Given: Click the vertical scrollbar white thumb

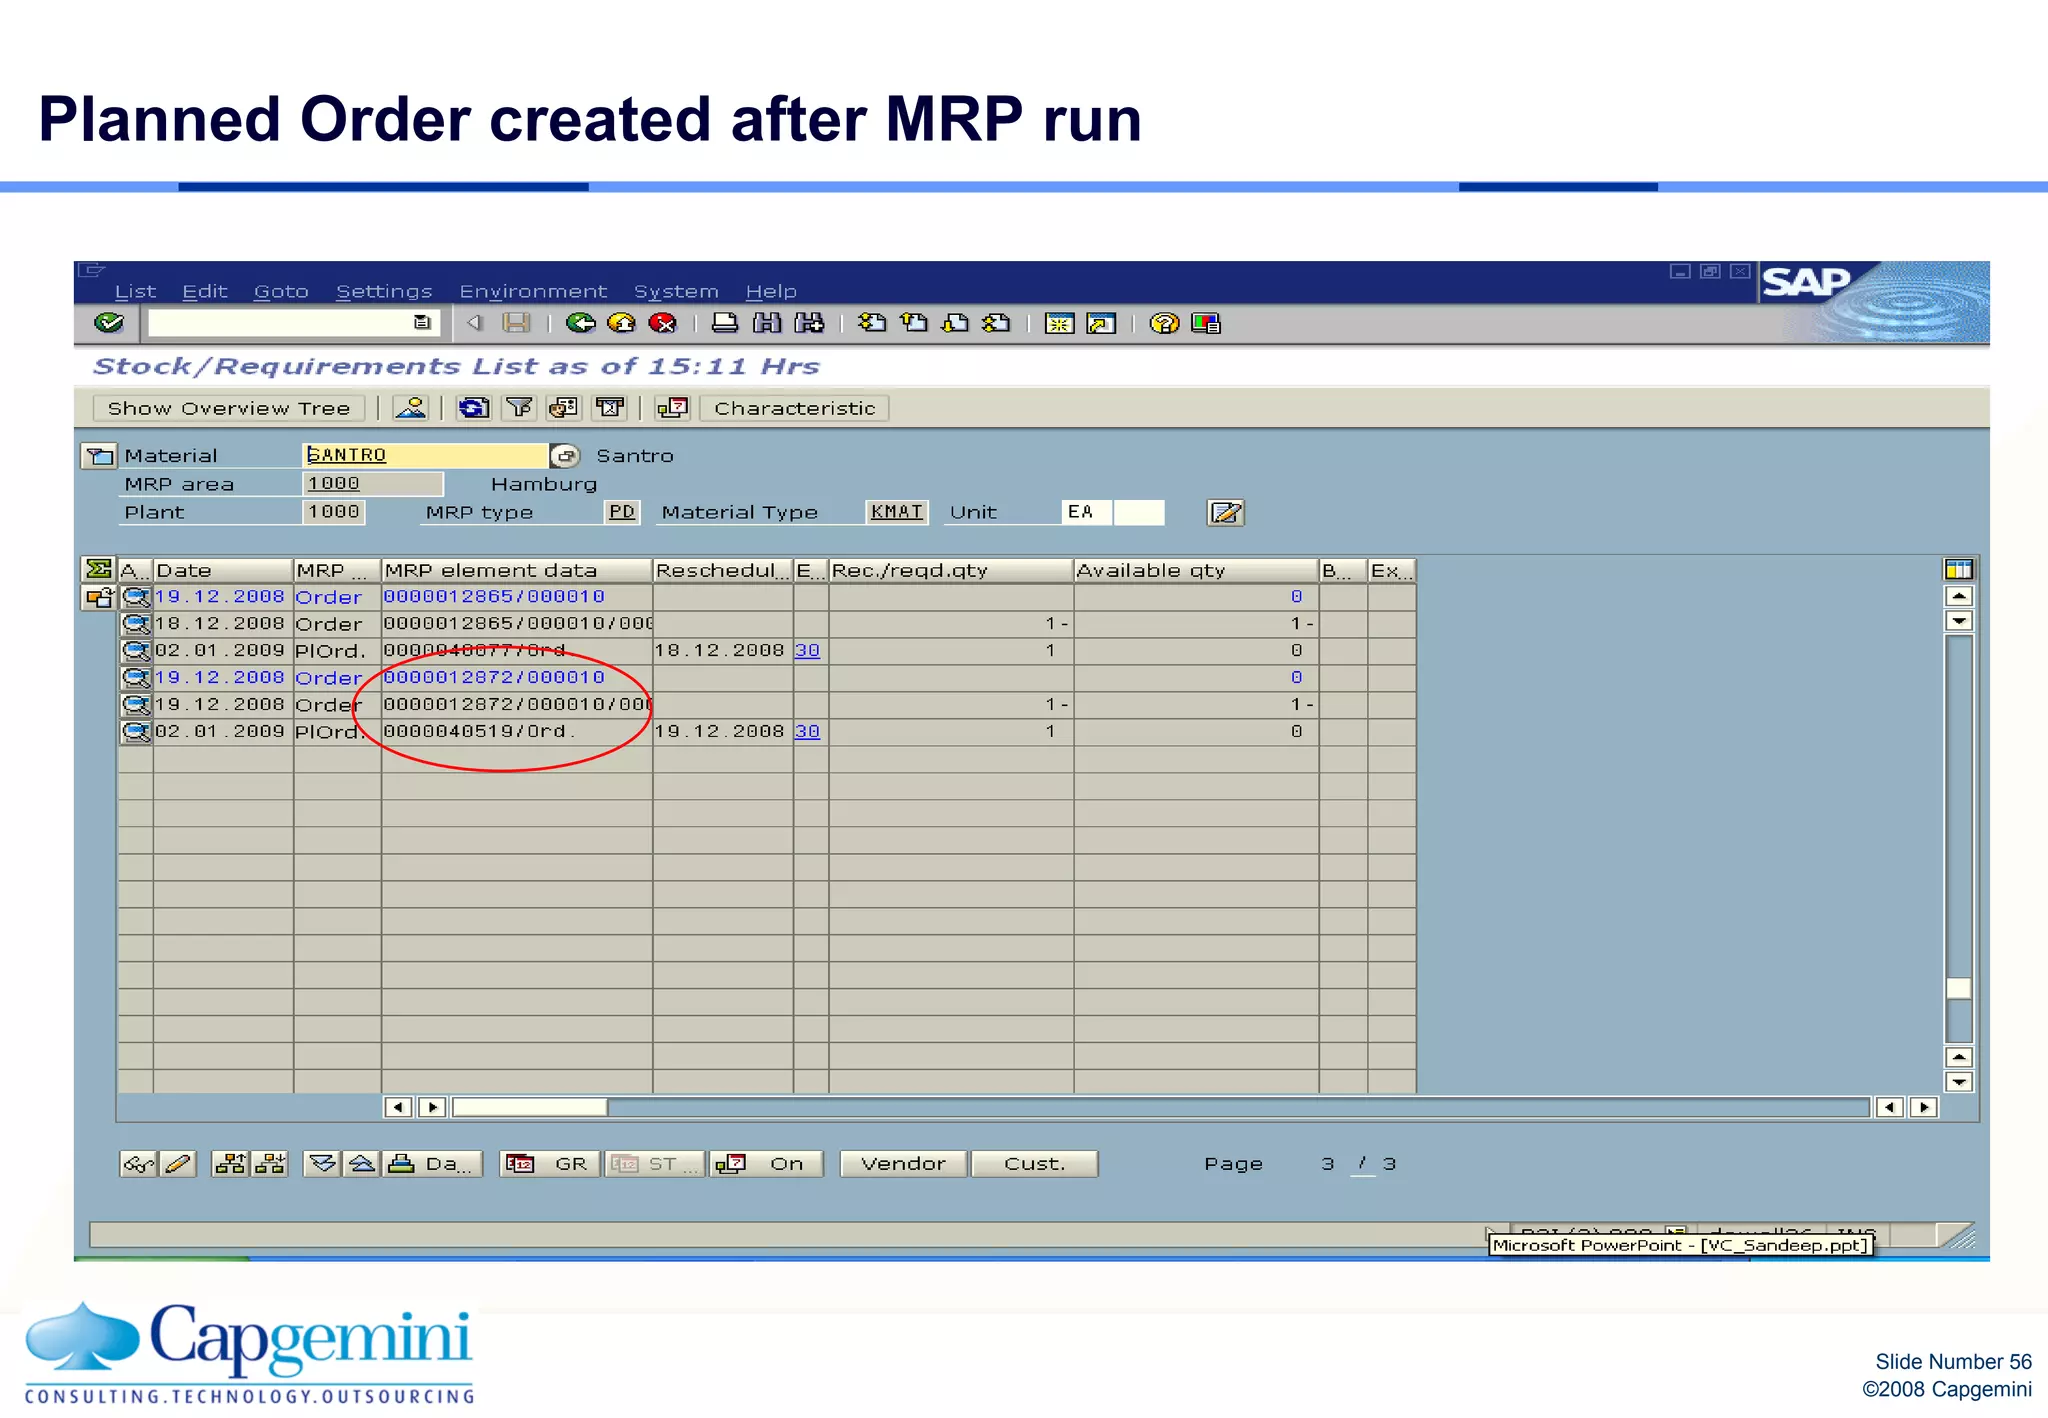Looking at the screenshot, I should coord(1959,988).
